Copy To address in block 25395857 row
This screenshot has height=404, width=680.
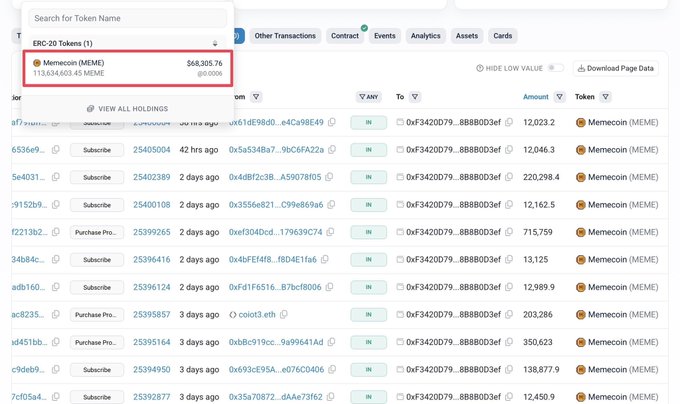coord(509,314)
